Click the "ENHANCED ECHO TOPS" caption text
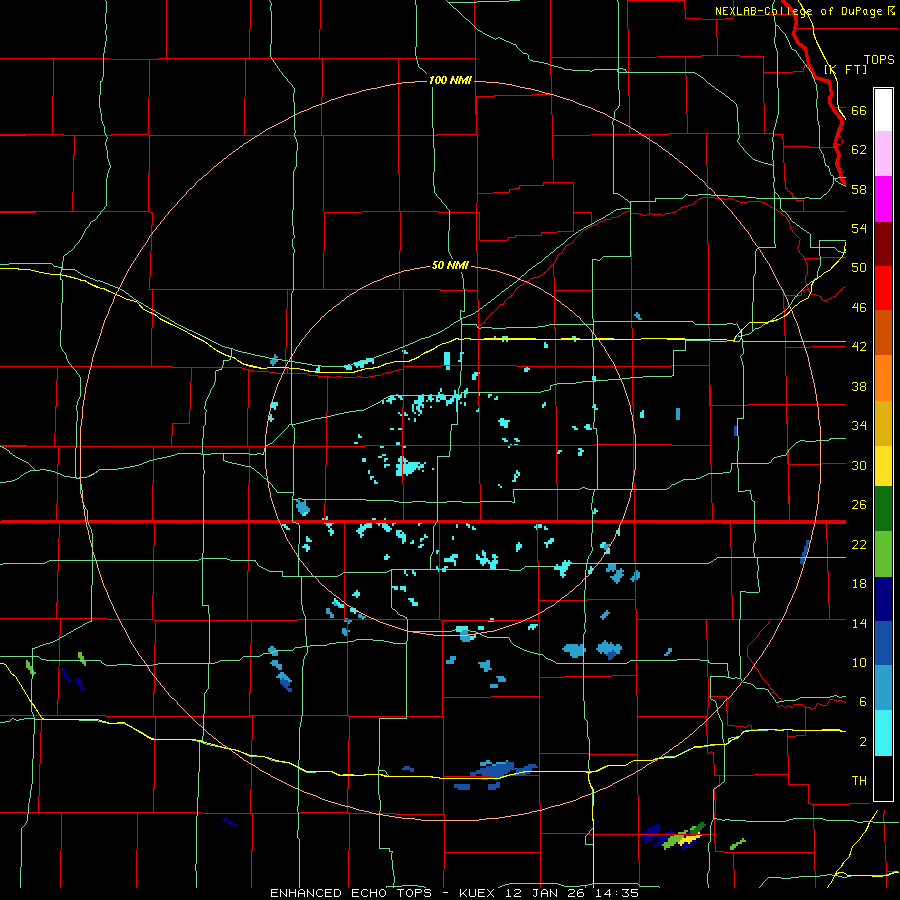900x900 pixels. (351, 893)
